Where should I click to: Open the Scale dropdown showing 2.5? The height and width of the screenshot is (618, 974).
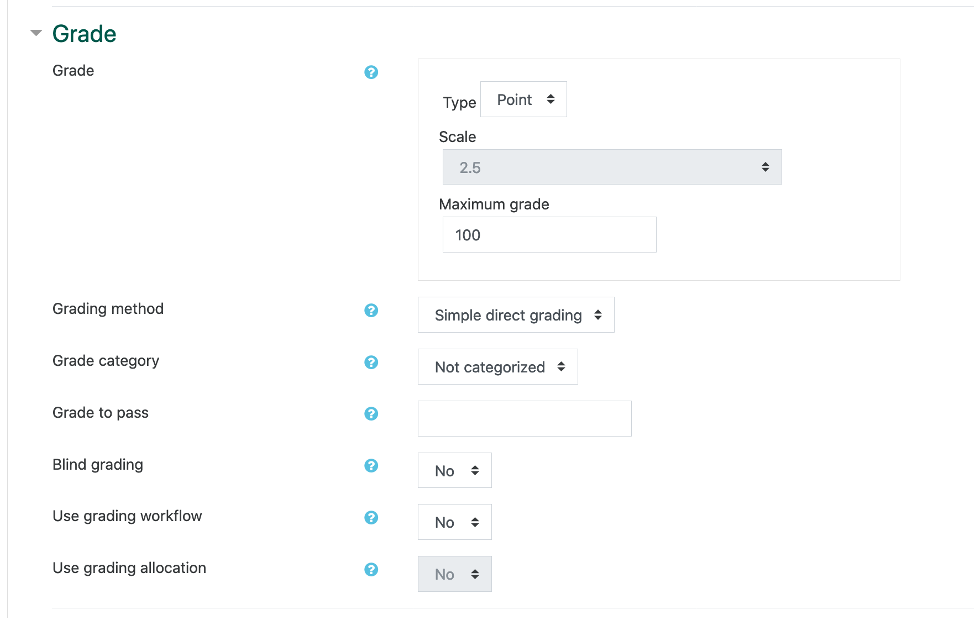click(x=611, y=166)
